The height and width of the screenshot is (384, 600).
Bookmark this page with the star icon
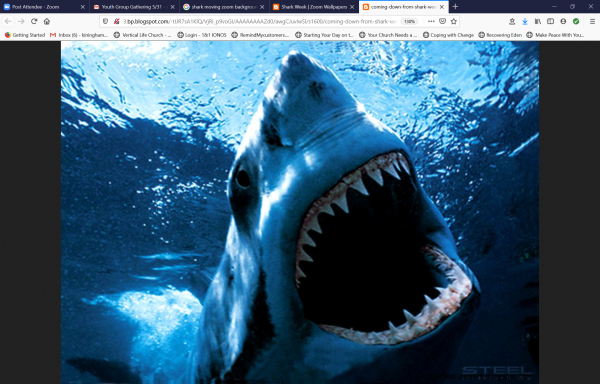tap(454, 21)
